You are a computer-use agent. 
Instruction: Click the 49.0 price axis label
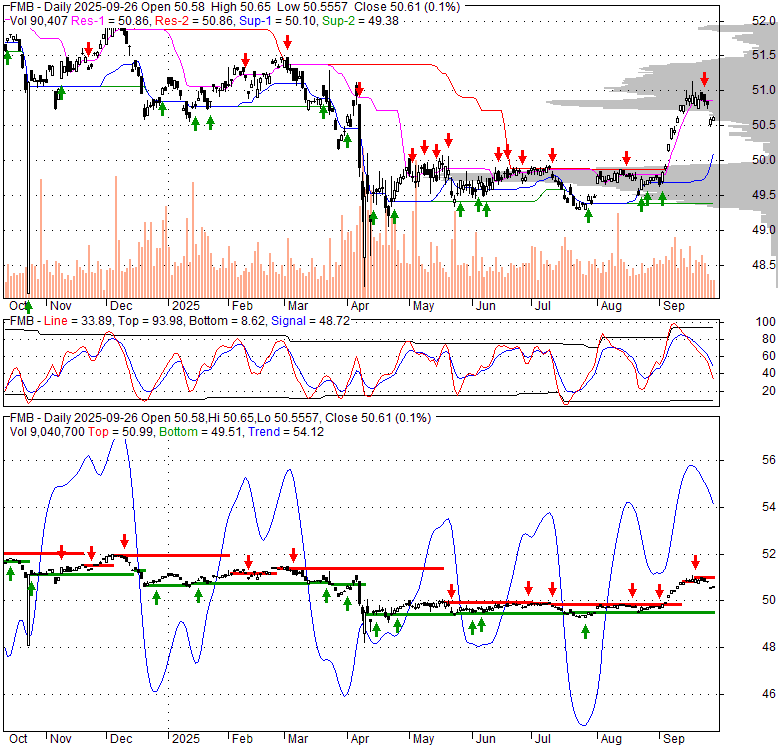coord(764,230)
